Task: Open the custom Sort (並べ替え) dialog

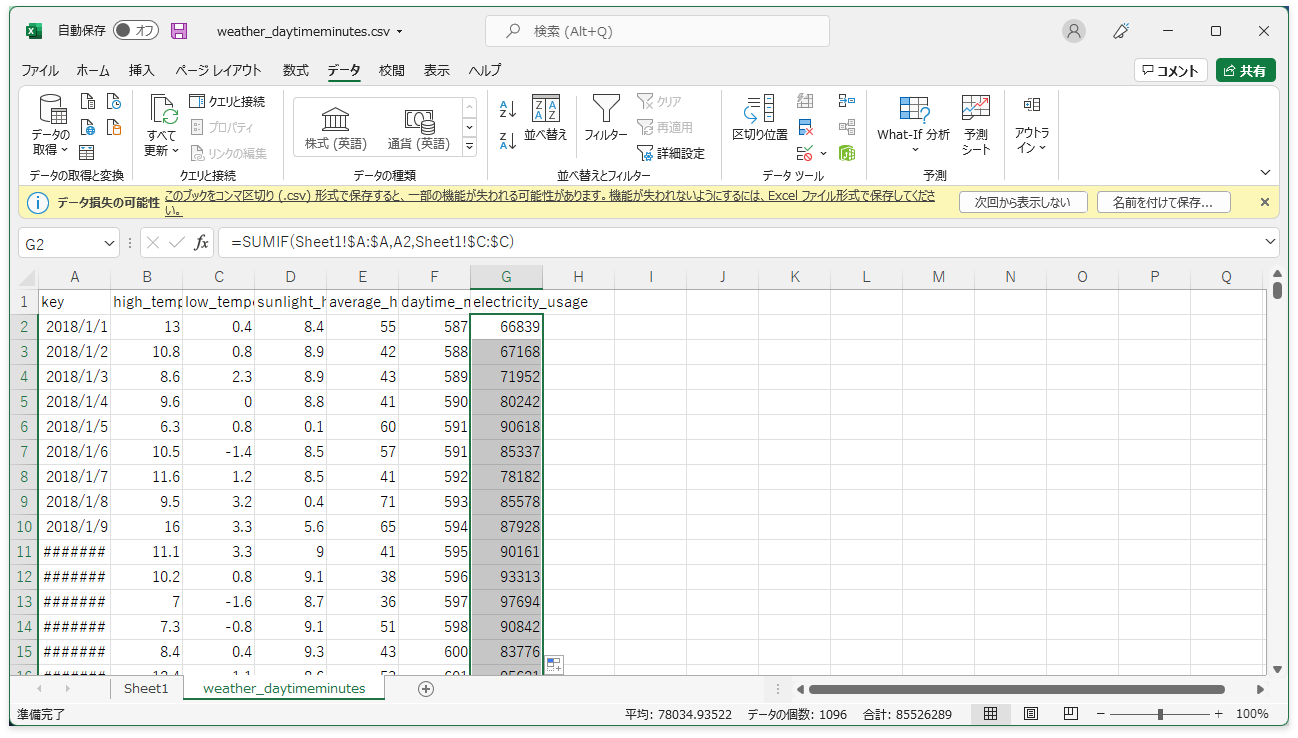Action: pos(546,118)
